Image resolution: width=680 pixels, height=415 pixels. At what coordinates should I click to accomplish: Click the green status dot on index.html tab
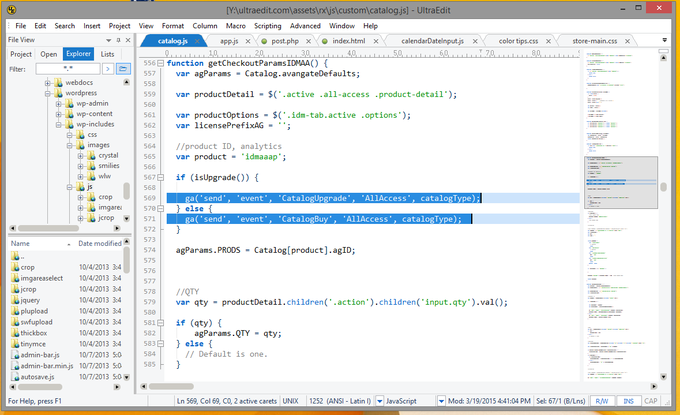[x=325, y=41]
